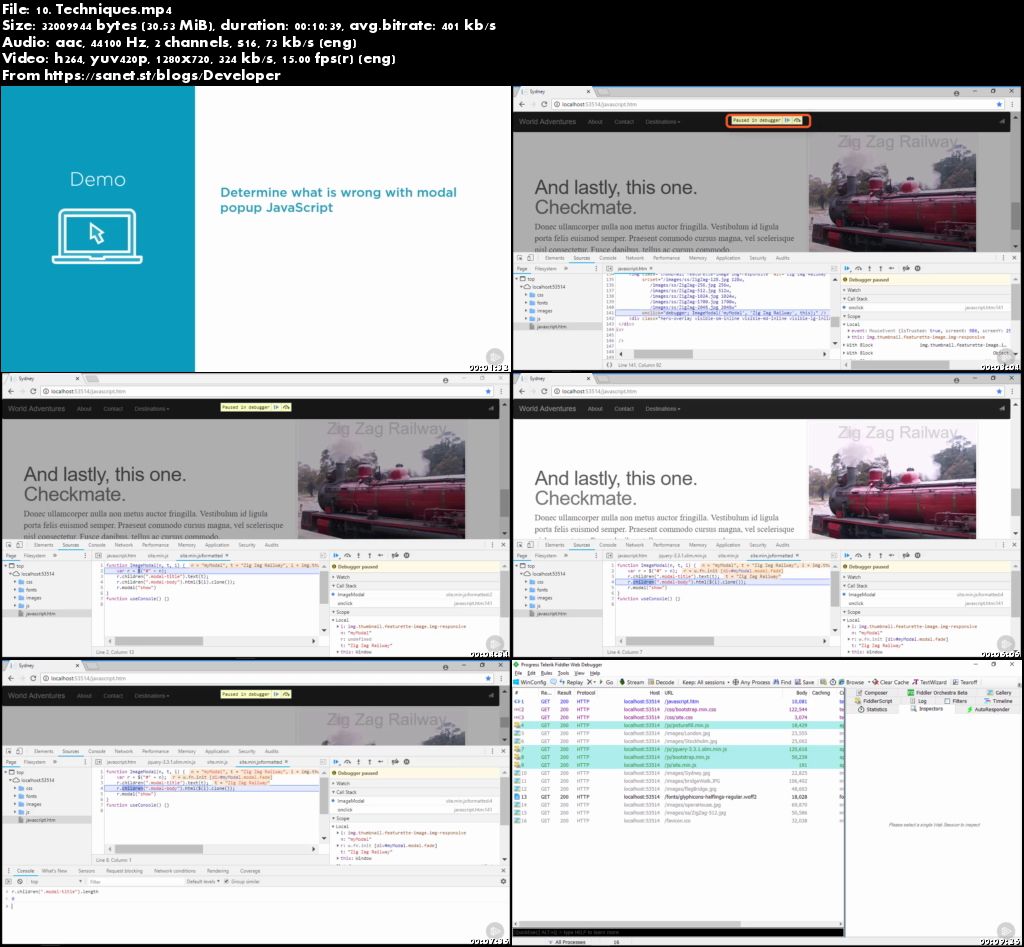The image size is (1024, 947).
Task: Click the Any Process button in Fiddler
Action: click(x=754, y=682)
